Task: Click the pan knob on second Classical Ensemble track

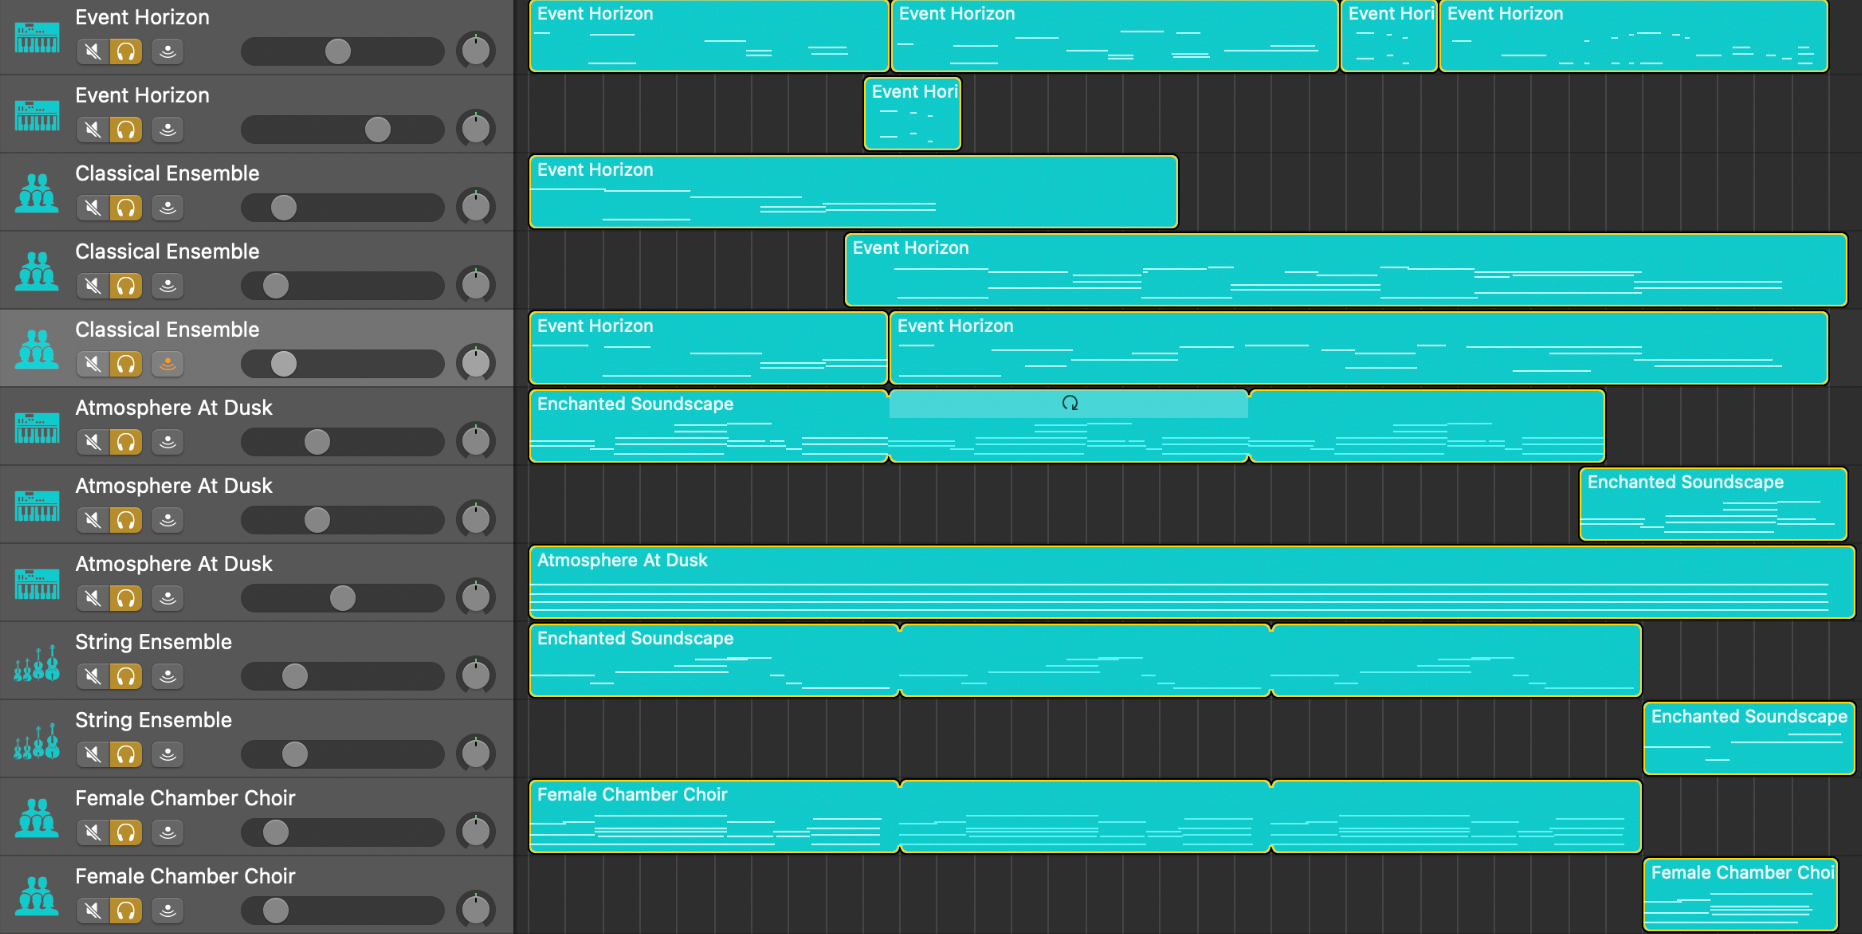Action: pyautogui.click(x=476, y=284)
